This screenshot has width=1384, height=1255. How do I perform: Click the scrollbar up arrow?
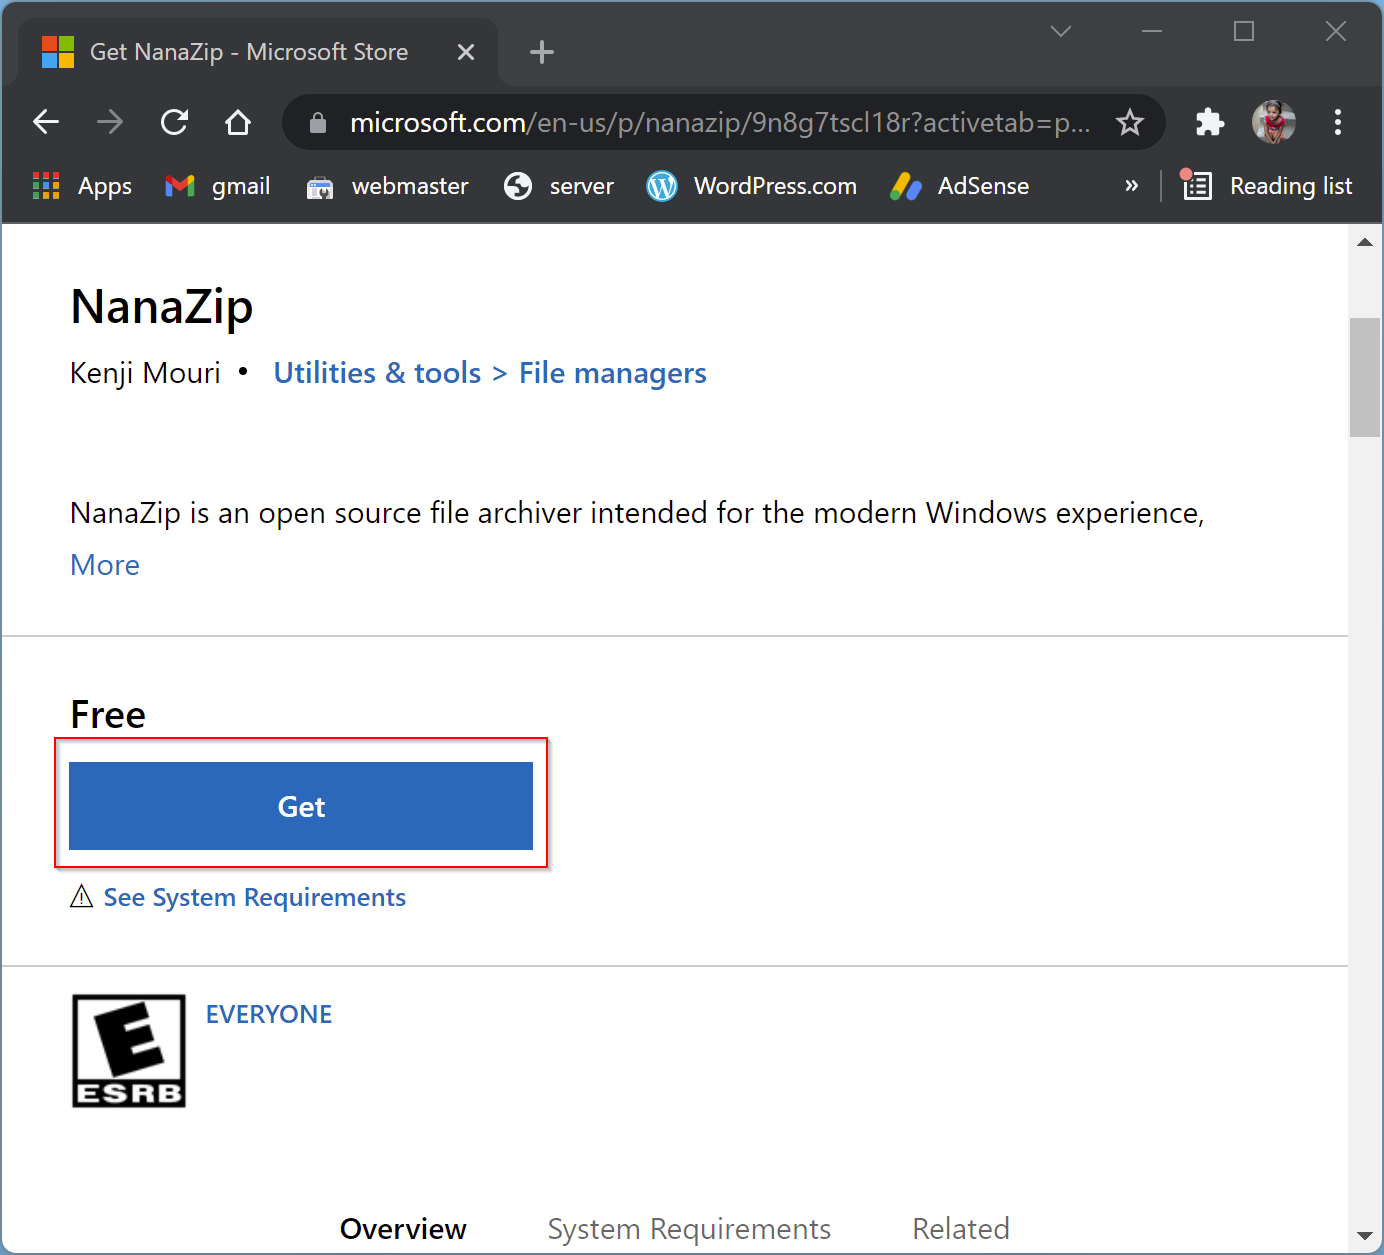click(1365, 241)
